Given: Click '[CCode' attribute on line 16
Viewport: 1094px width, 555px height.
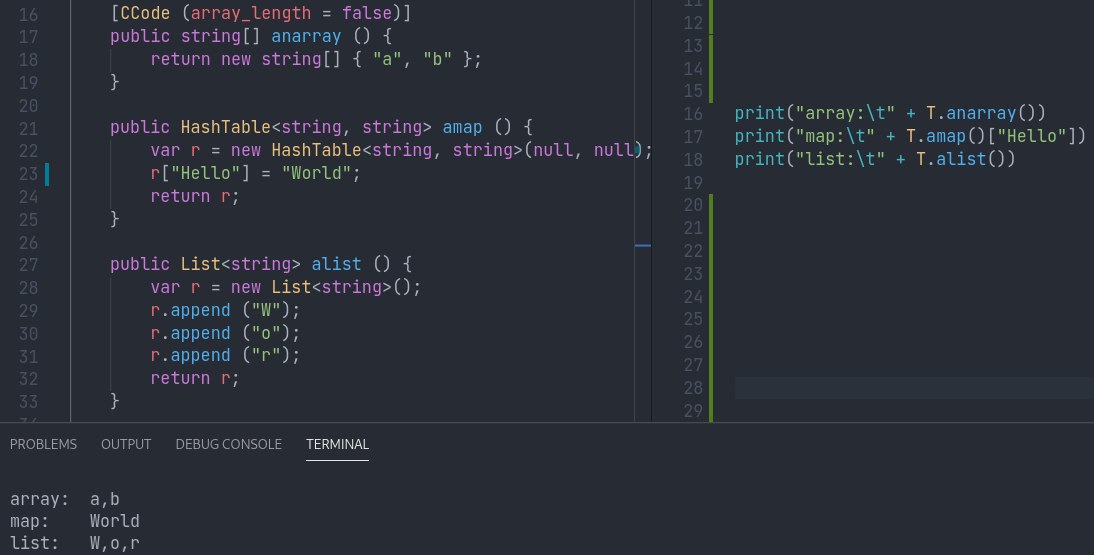Looking at the screenshot, I should tap(140, 13).
